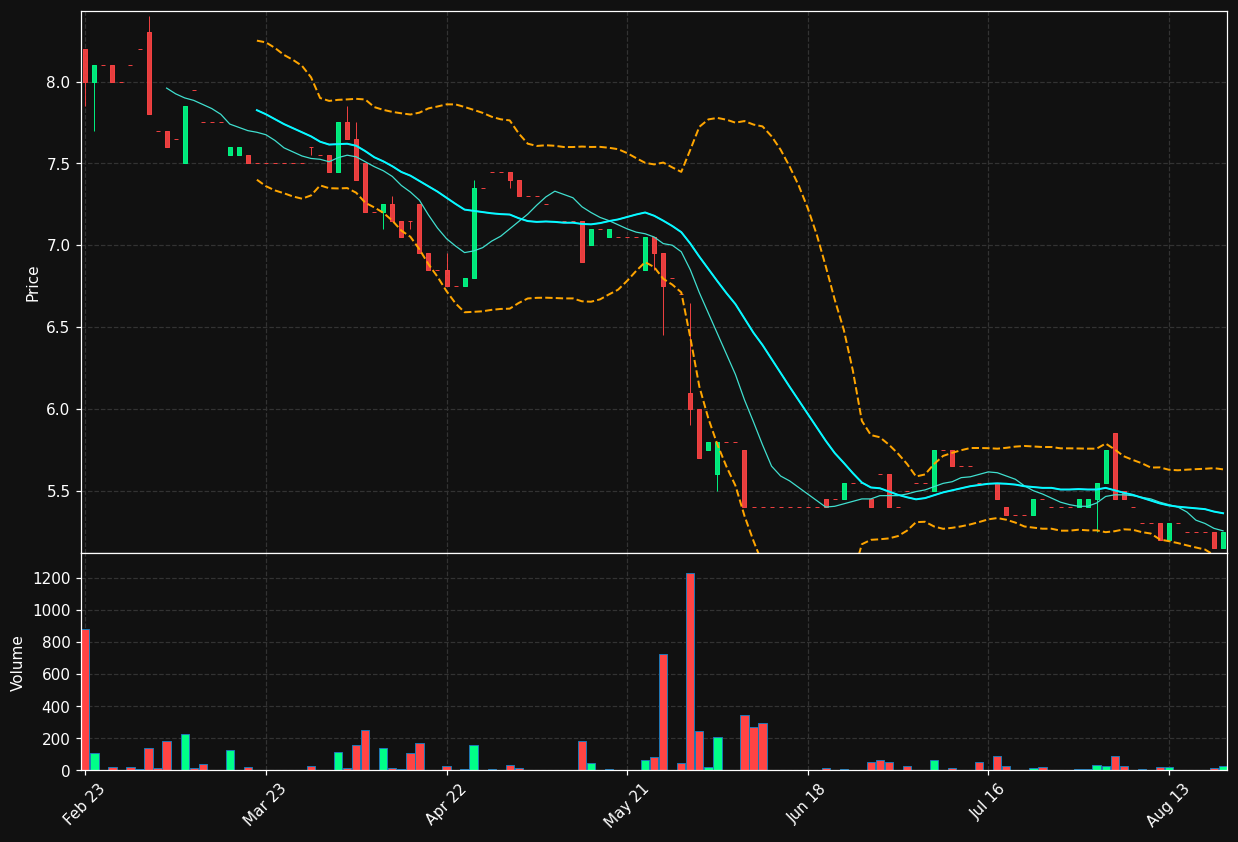1238x842 pixels.
Task: Click the 'Feb 23' date label
Action: [84, 805]
